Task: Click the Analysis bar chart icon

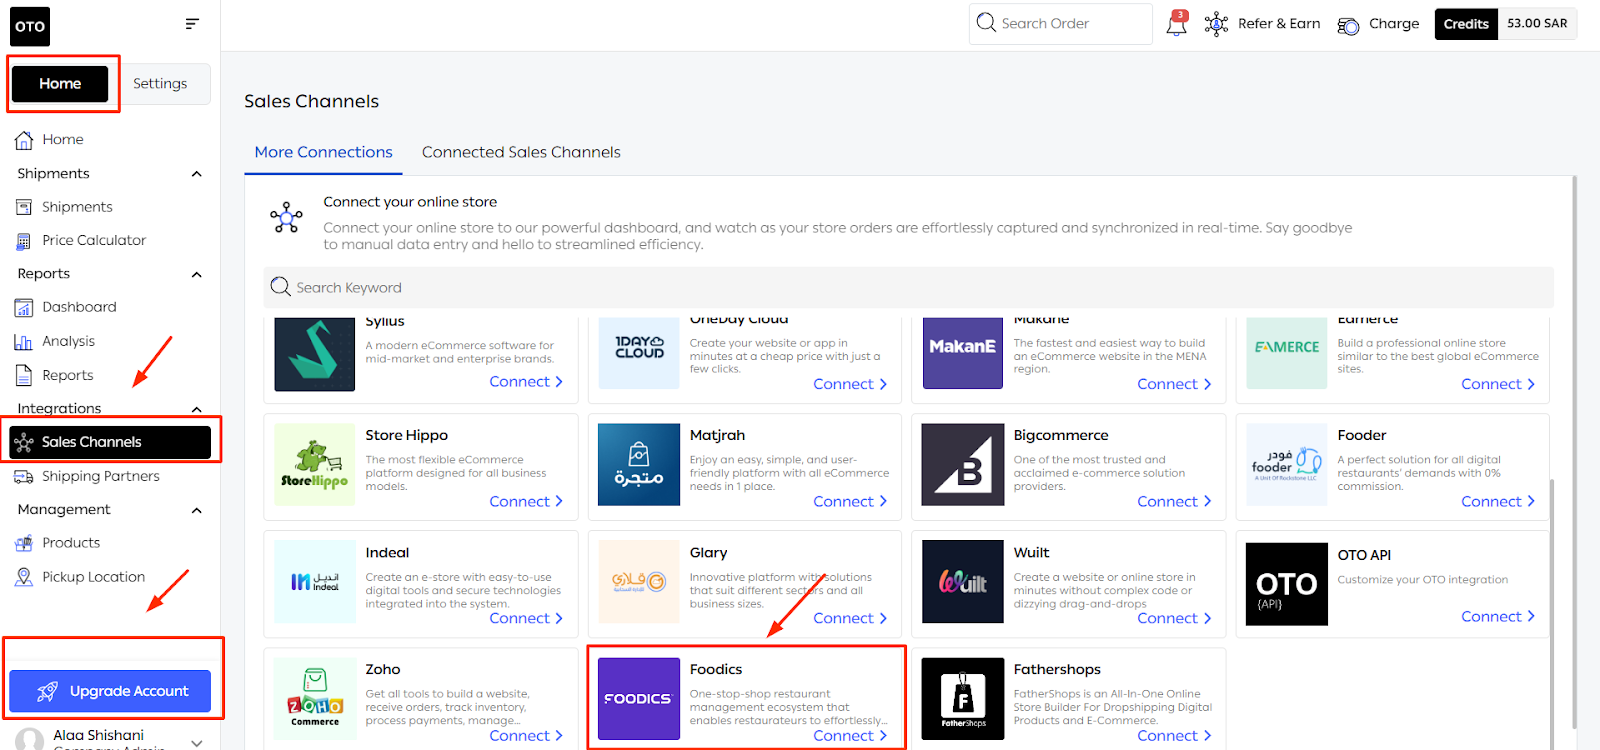Action: tap(24, 342)
